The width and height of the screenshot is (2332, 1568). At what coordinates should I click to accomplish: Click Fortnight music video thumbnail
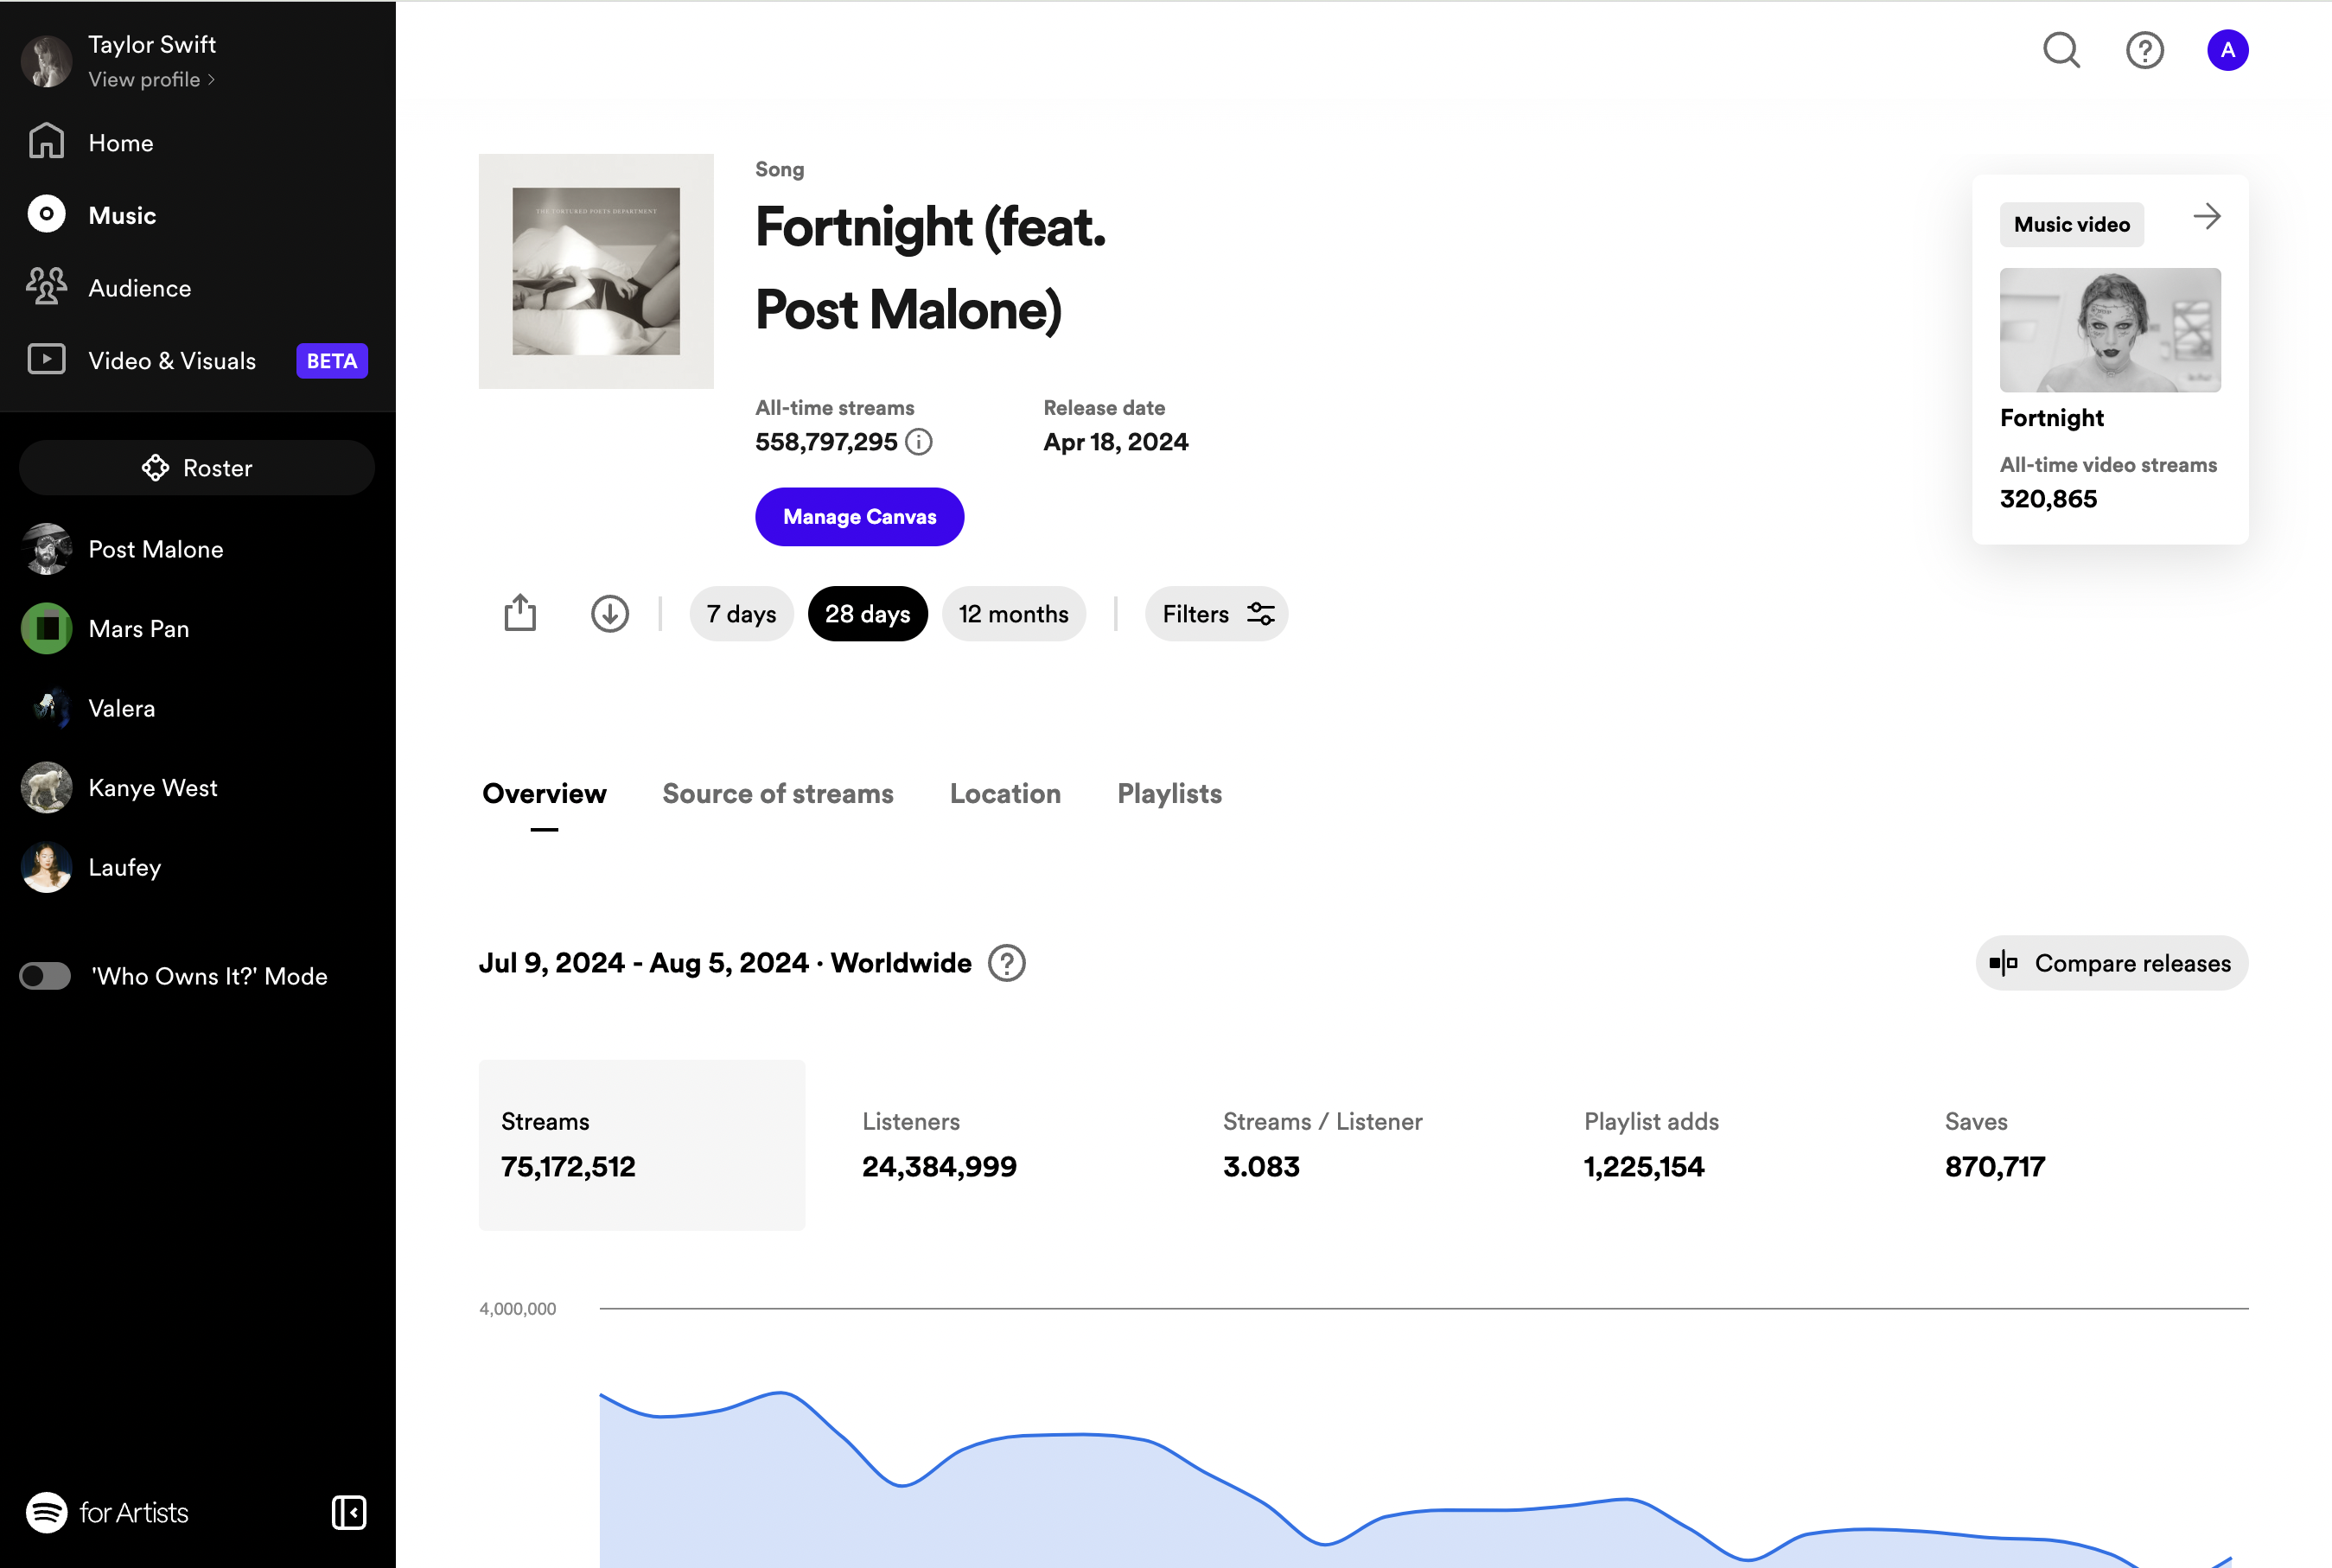coord(2110,330)
